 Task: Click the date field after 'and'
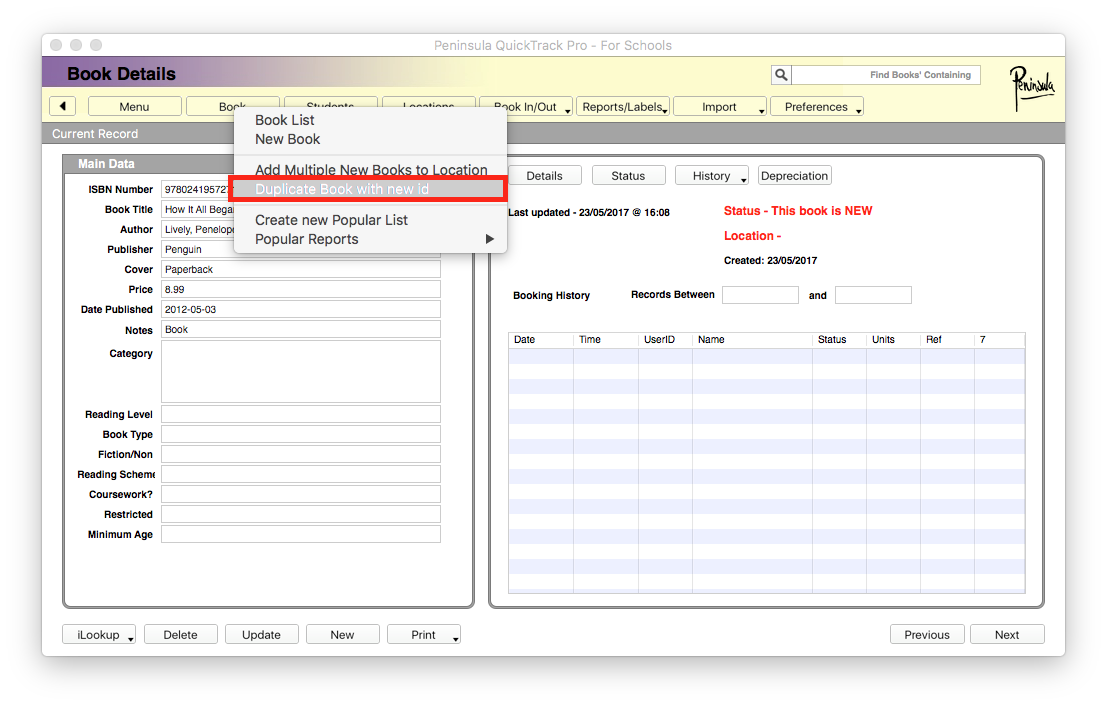click(x=873, y=295)
